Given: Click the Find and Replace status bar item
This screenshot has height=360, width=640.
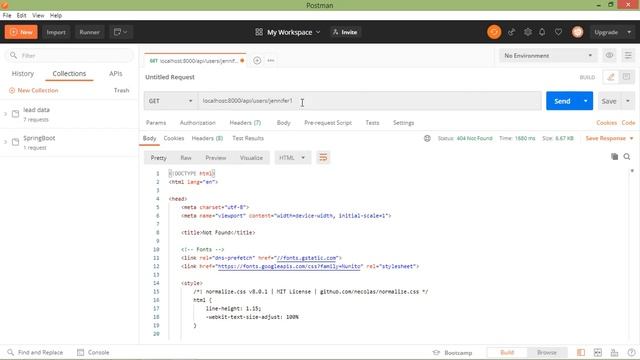Looking at the screenshot, I should [35, 352].
